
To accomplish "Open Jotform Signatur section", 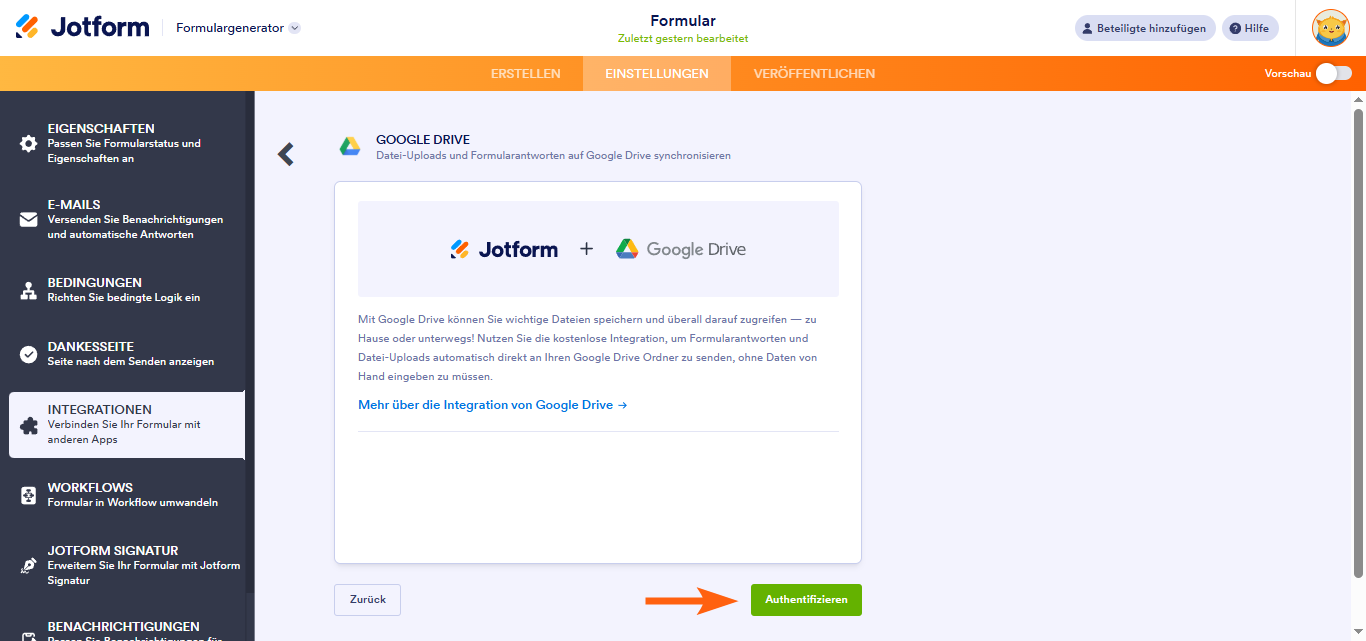I will pos(127,565).
